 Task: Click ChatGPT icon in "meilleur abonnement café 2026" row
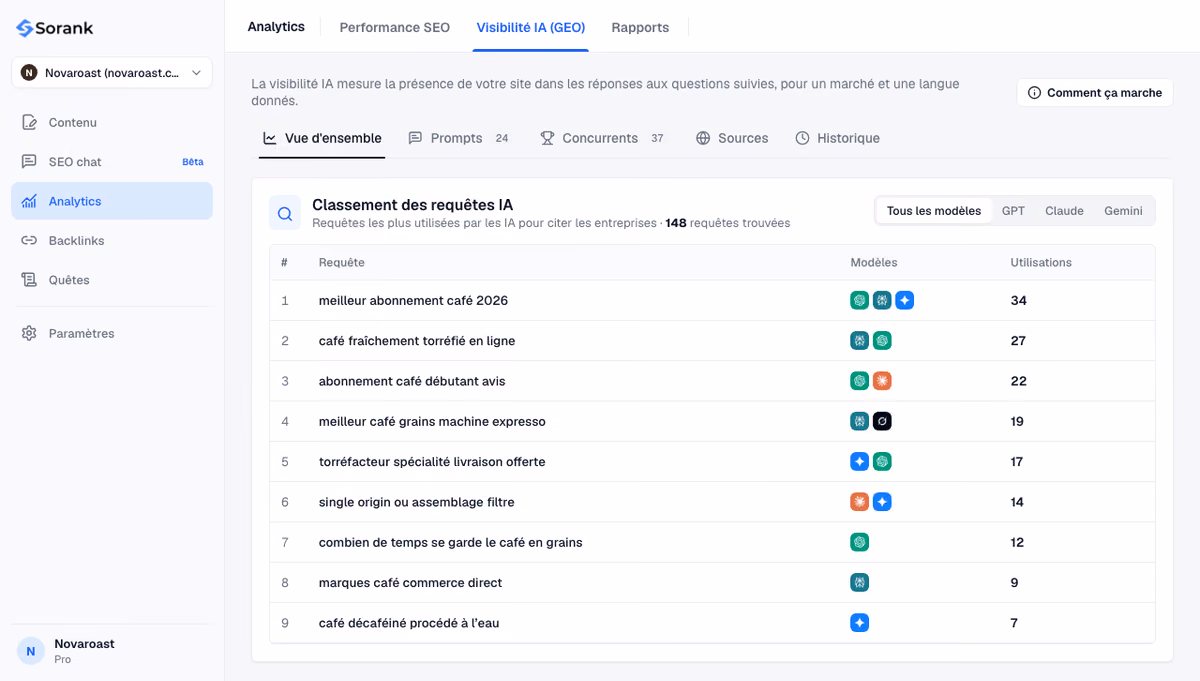859,300
